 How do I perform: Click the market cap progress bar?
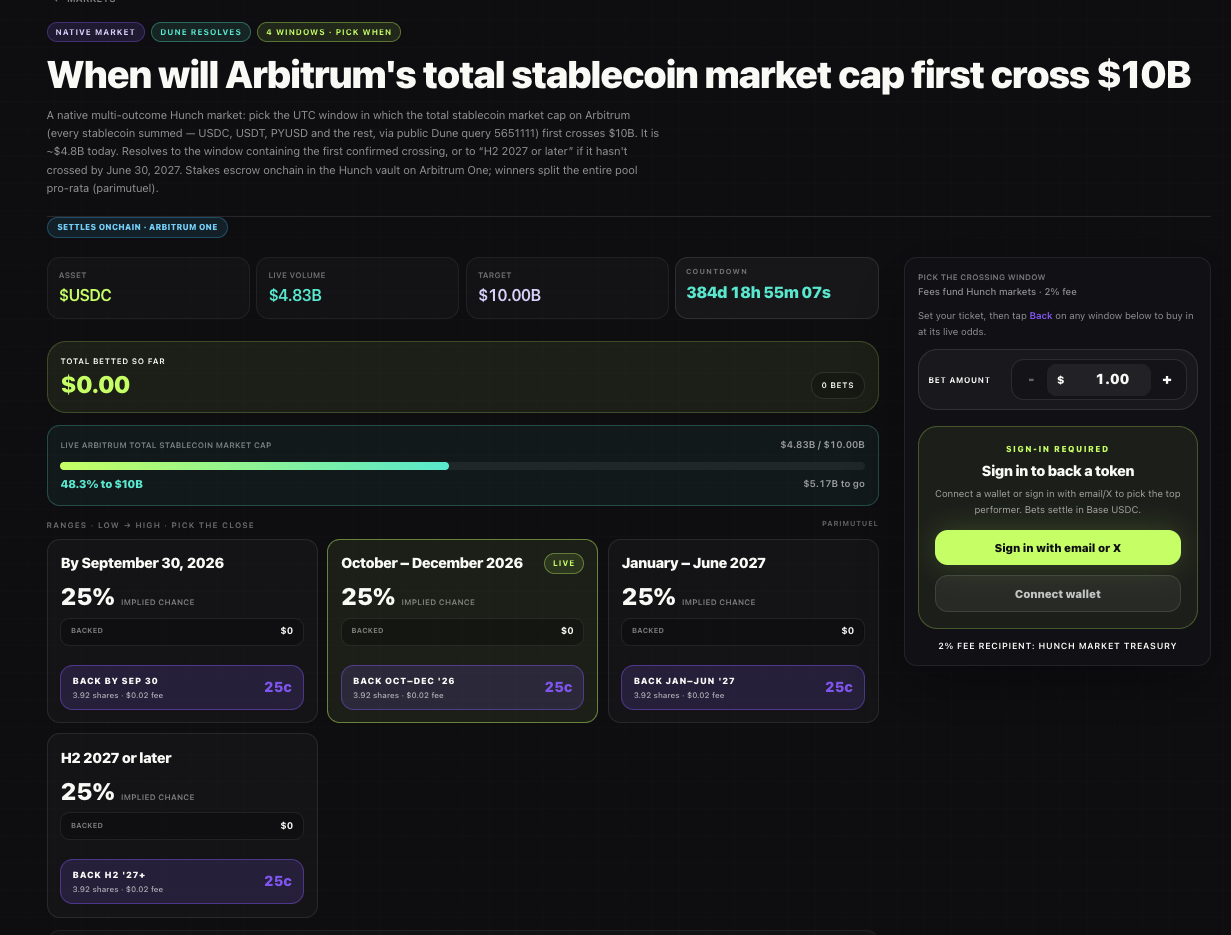click(462, 466)
